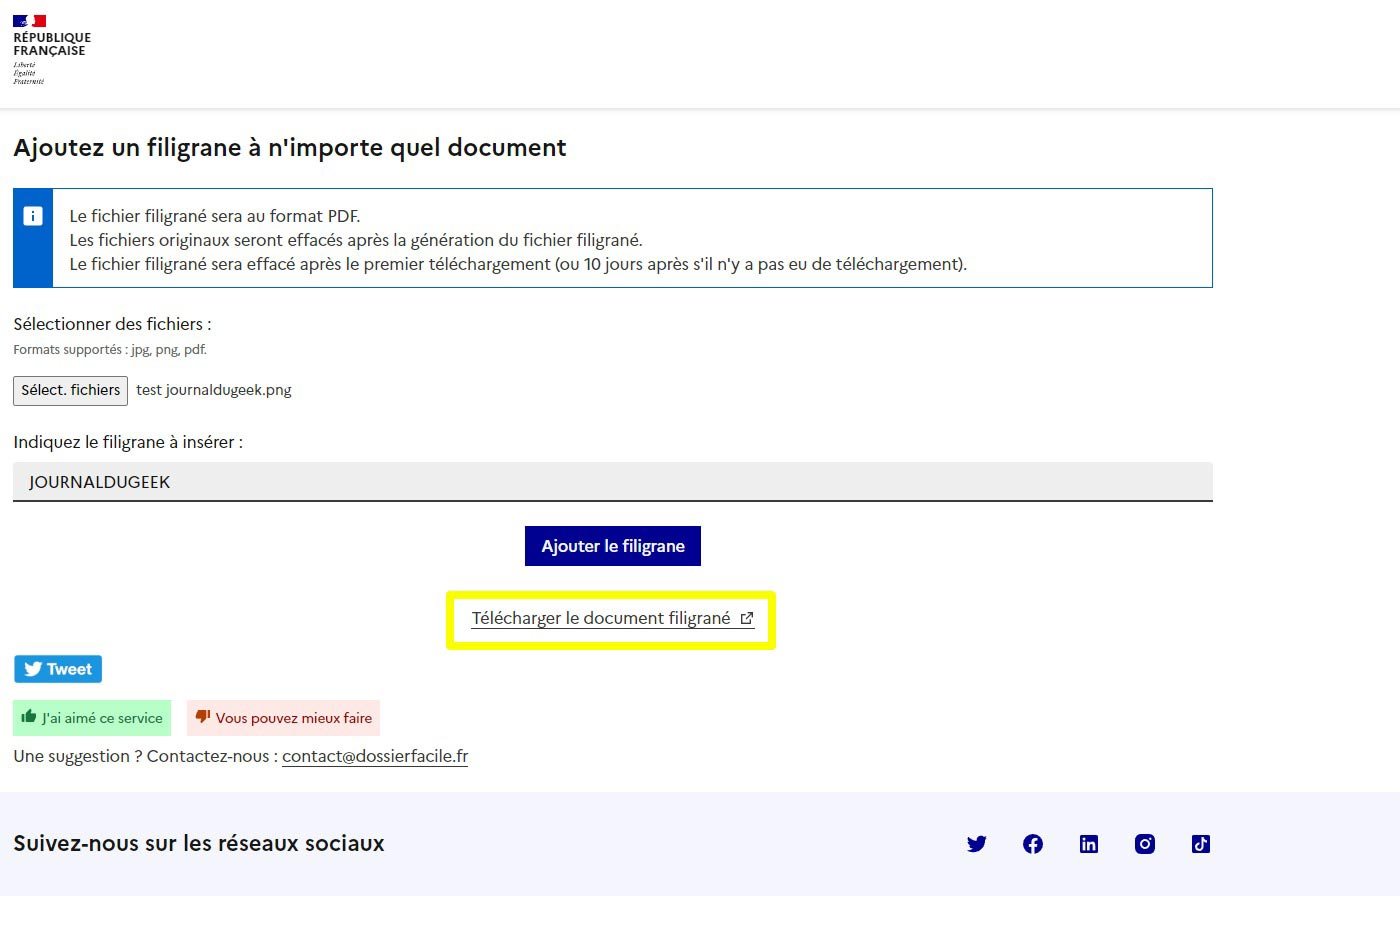1400x932 pixels.
Task: Open Télécharger le document filigrané link
Action: pos(612,618)
